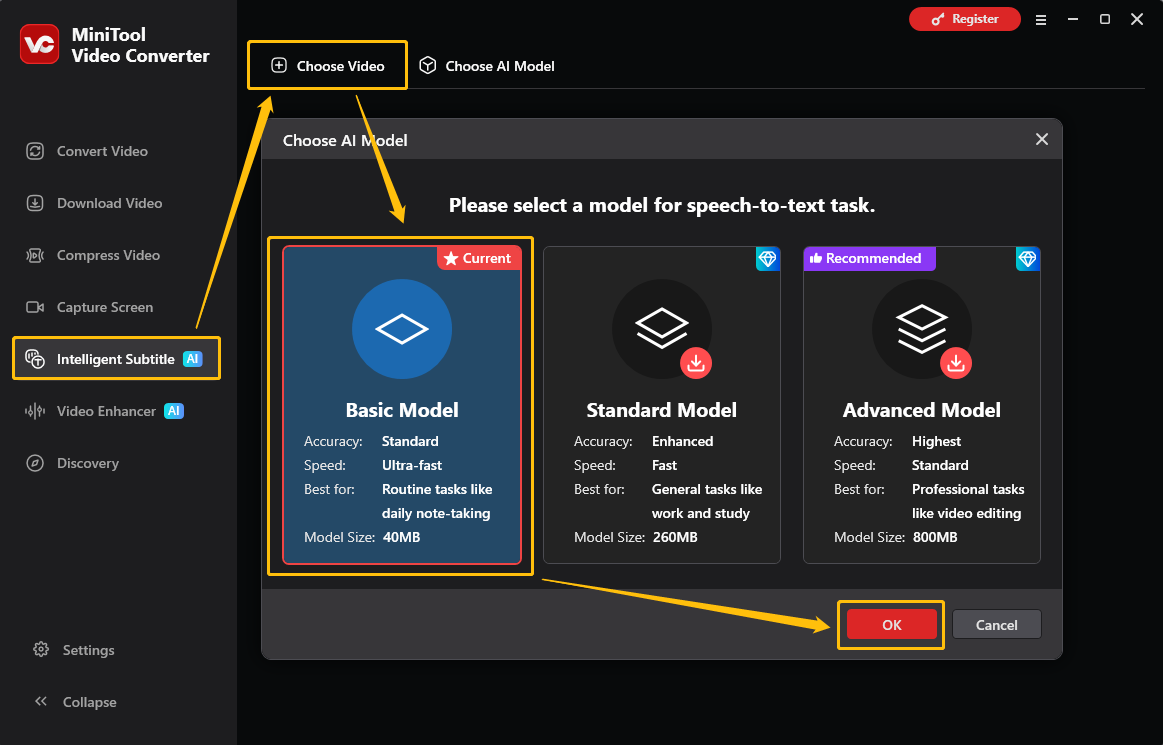Click the Choose Video tab

coord(327,66)
